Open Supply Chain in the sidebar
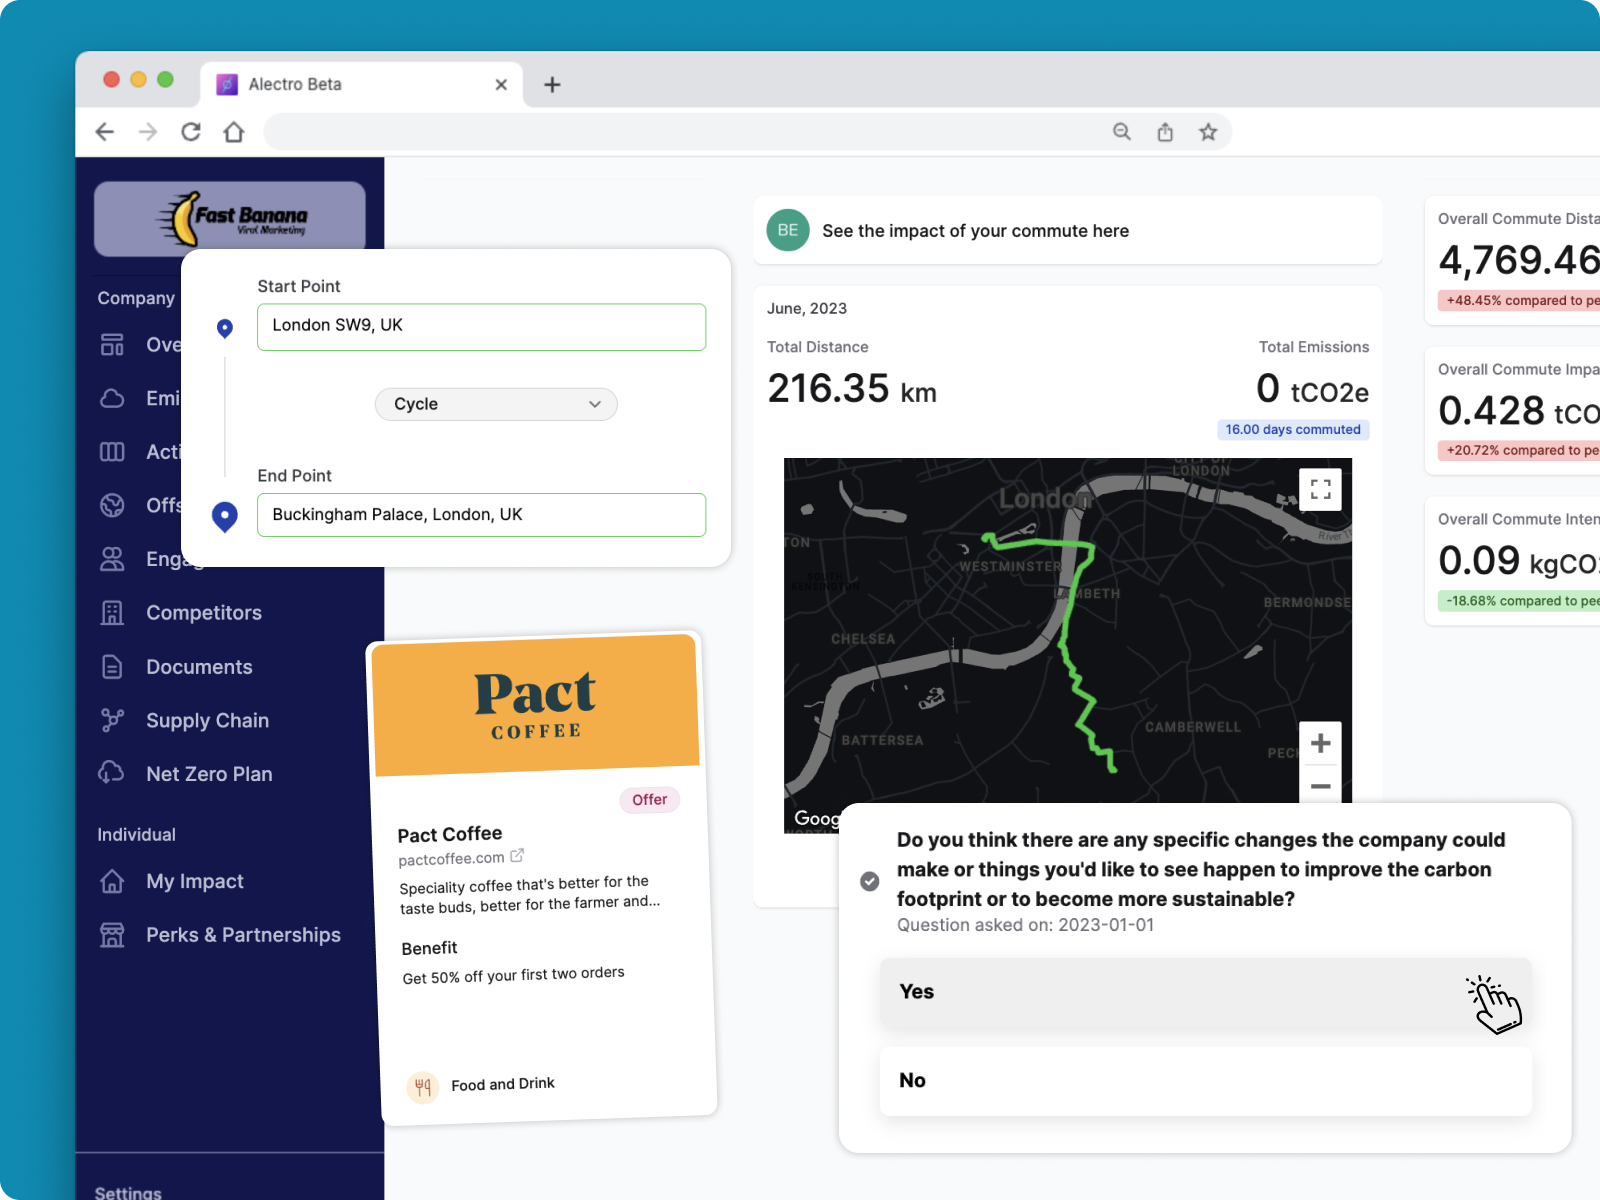Image resolution: width=1600 pixels, height=1200 pixels. pyautogui.click(x=207, y=720)
